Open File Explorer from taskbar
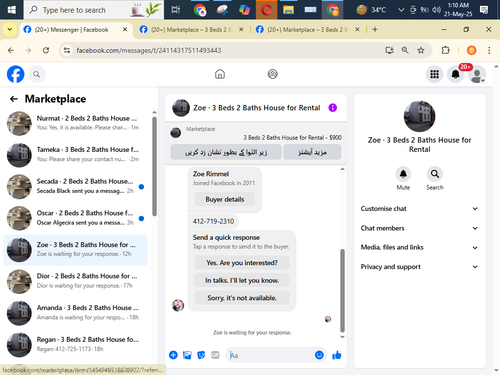 click(288, 10)
